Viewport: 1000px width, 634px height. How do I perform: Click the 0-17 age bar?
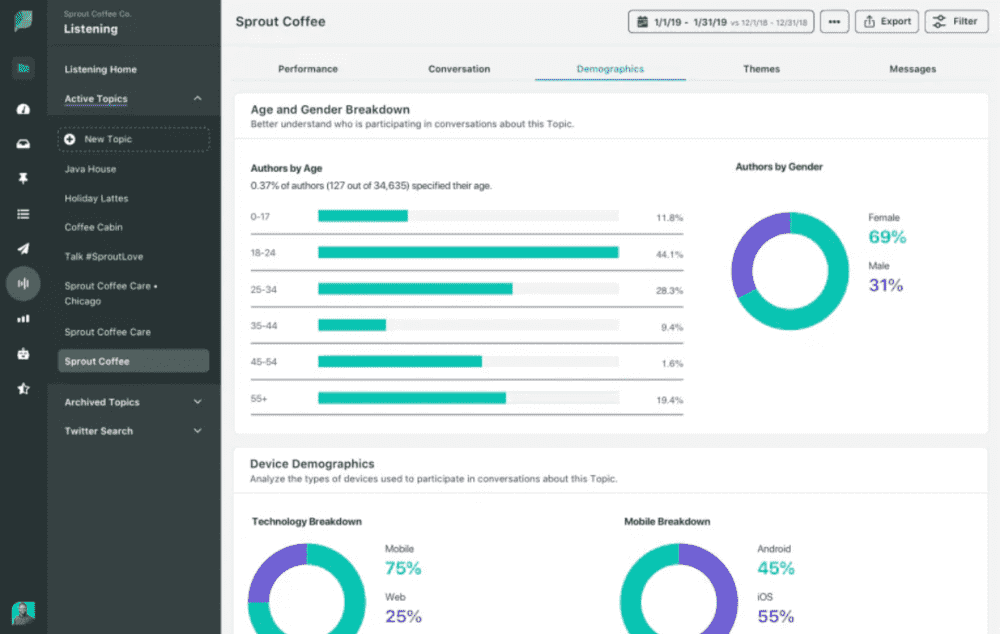(x=363, y=216)
